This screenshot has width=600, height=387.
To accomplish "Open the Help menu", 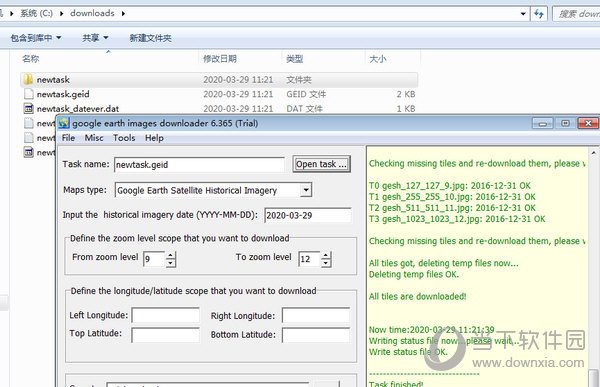I will [x=154, y=138].
